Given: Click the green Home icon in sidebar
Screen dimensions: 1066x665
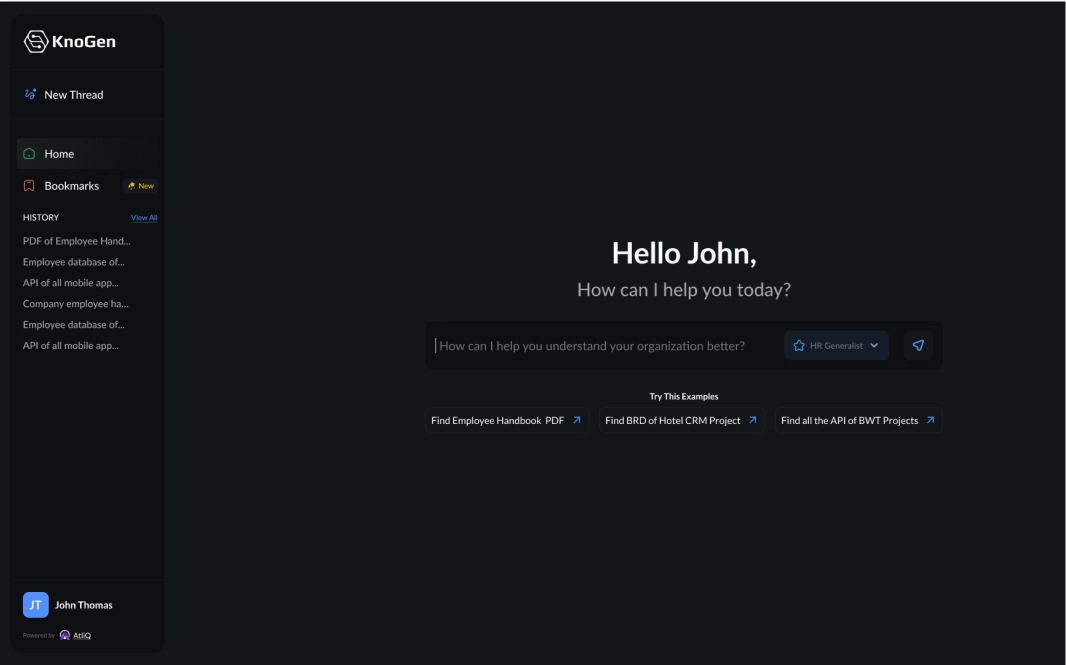Looking at the screenshot, I should click(30, 154).
